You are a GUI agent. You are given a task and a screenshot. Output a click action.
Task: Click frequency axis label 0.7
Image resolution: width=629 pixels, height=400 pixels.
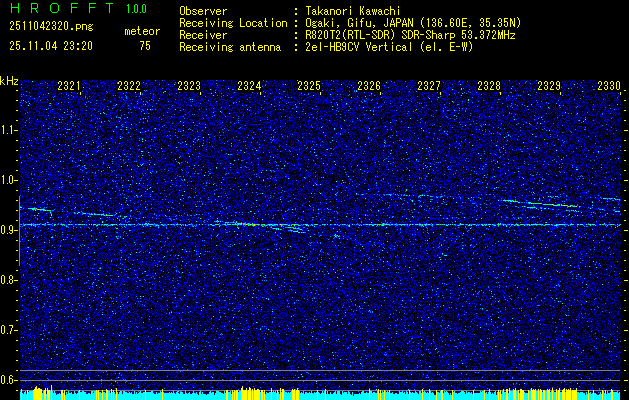8,330
